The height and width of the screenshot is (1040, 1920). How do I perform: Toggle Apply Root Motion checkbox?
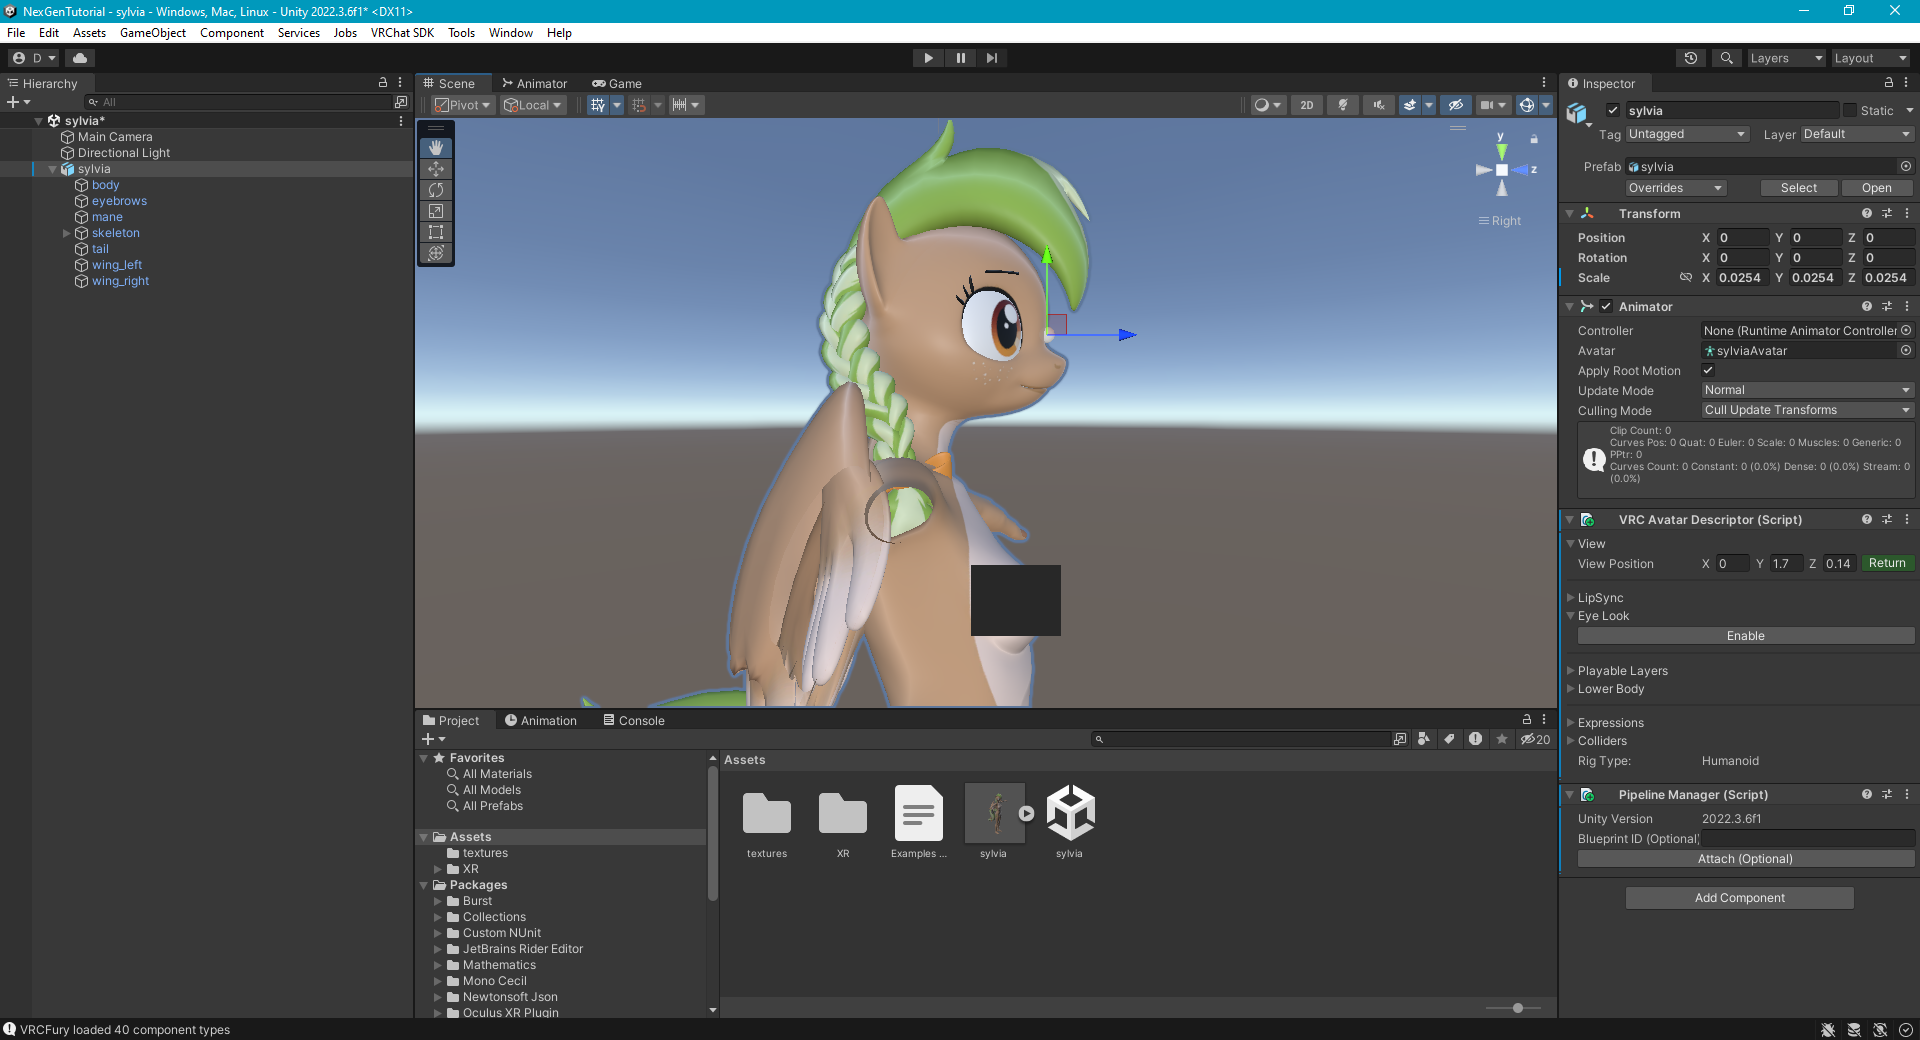[1708, 370]
